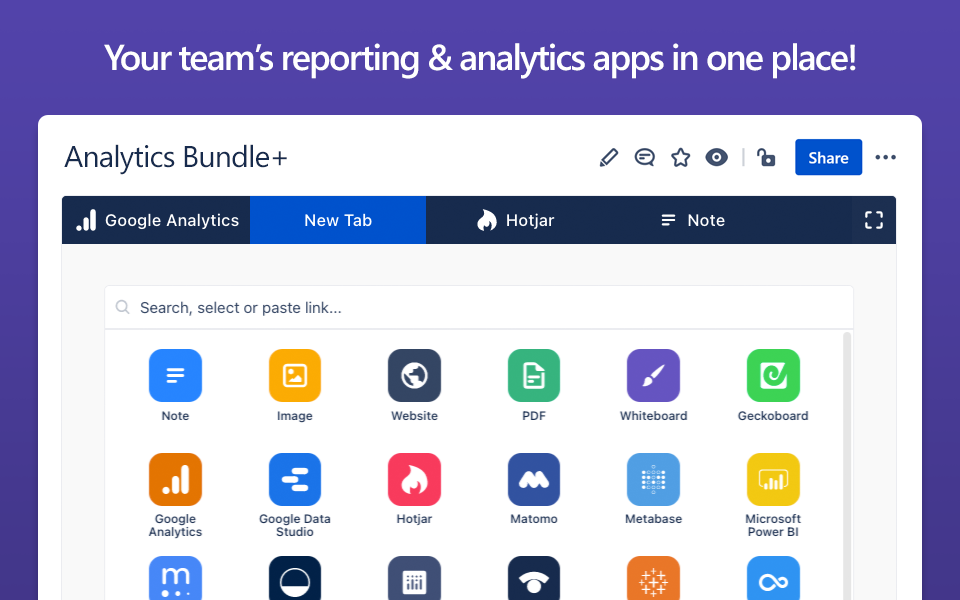Open the more actions ellipsis menu

pyautogui.click(x=885, y=157)
